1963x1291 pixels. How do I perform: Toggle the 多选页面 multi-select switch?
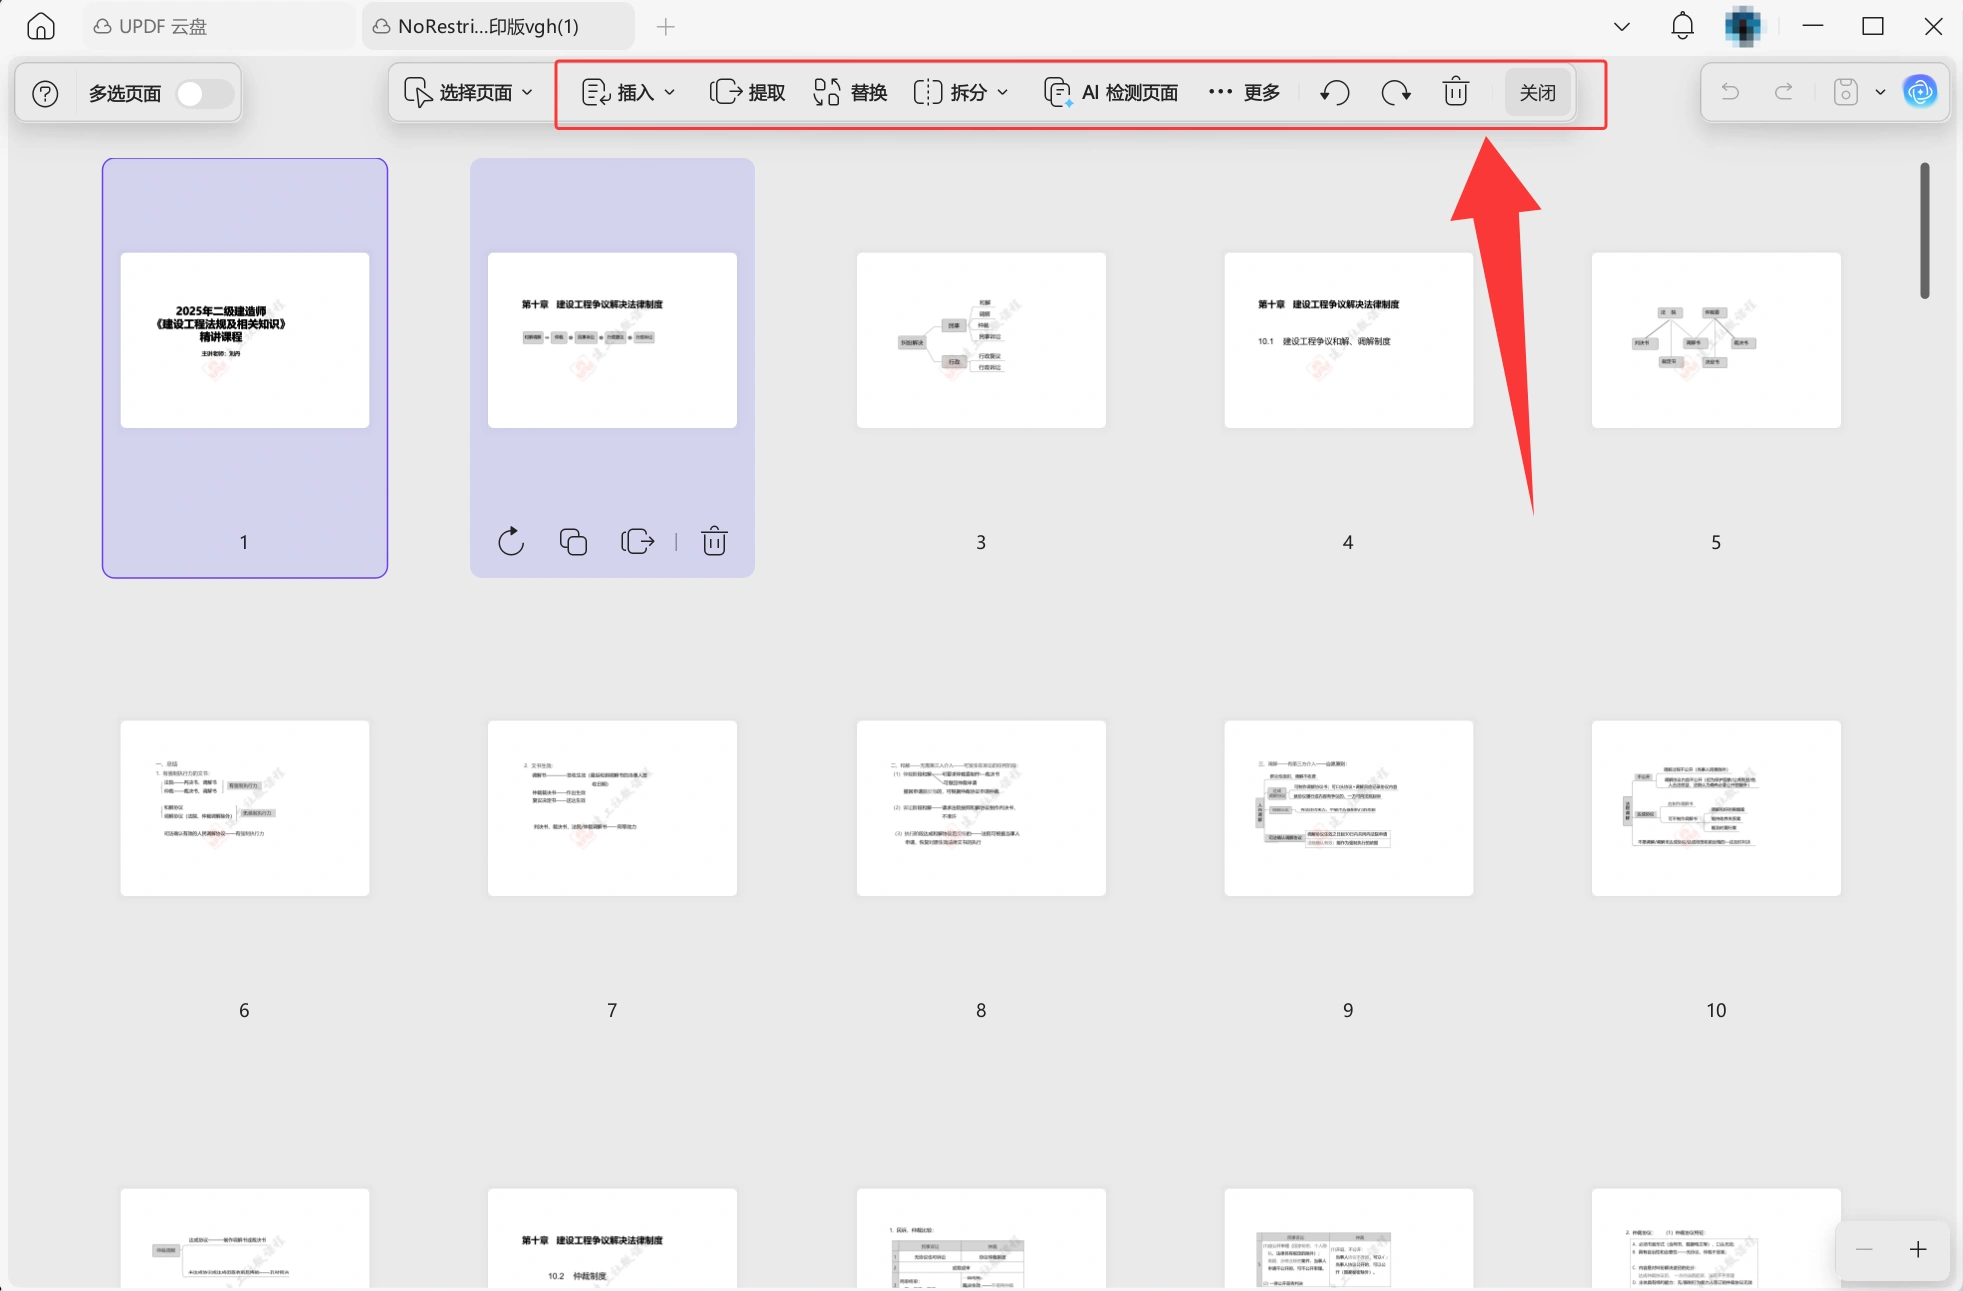pyautogui.click(x=204, y=93)
